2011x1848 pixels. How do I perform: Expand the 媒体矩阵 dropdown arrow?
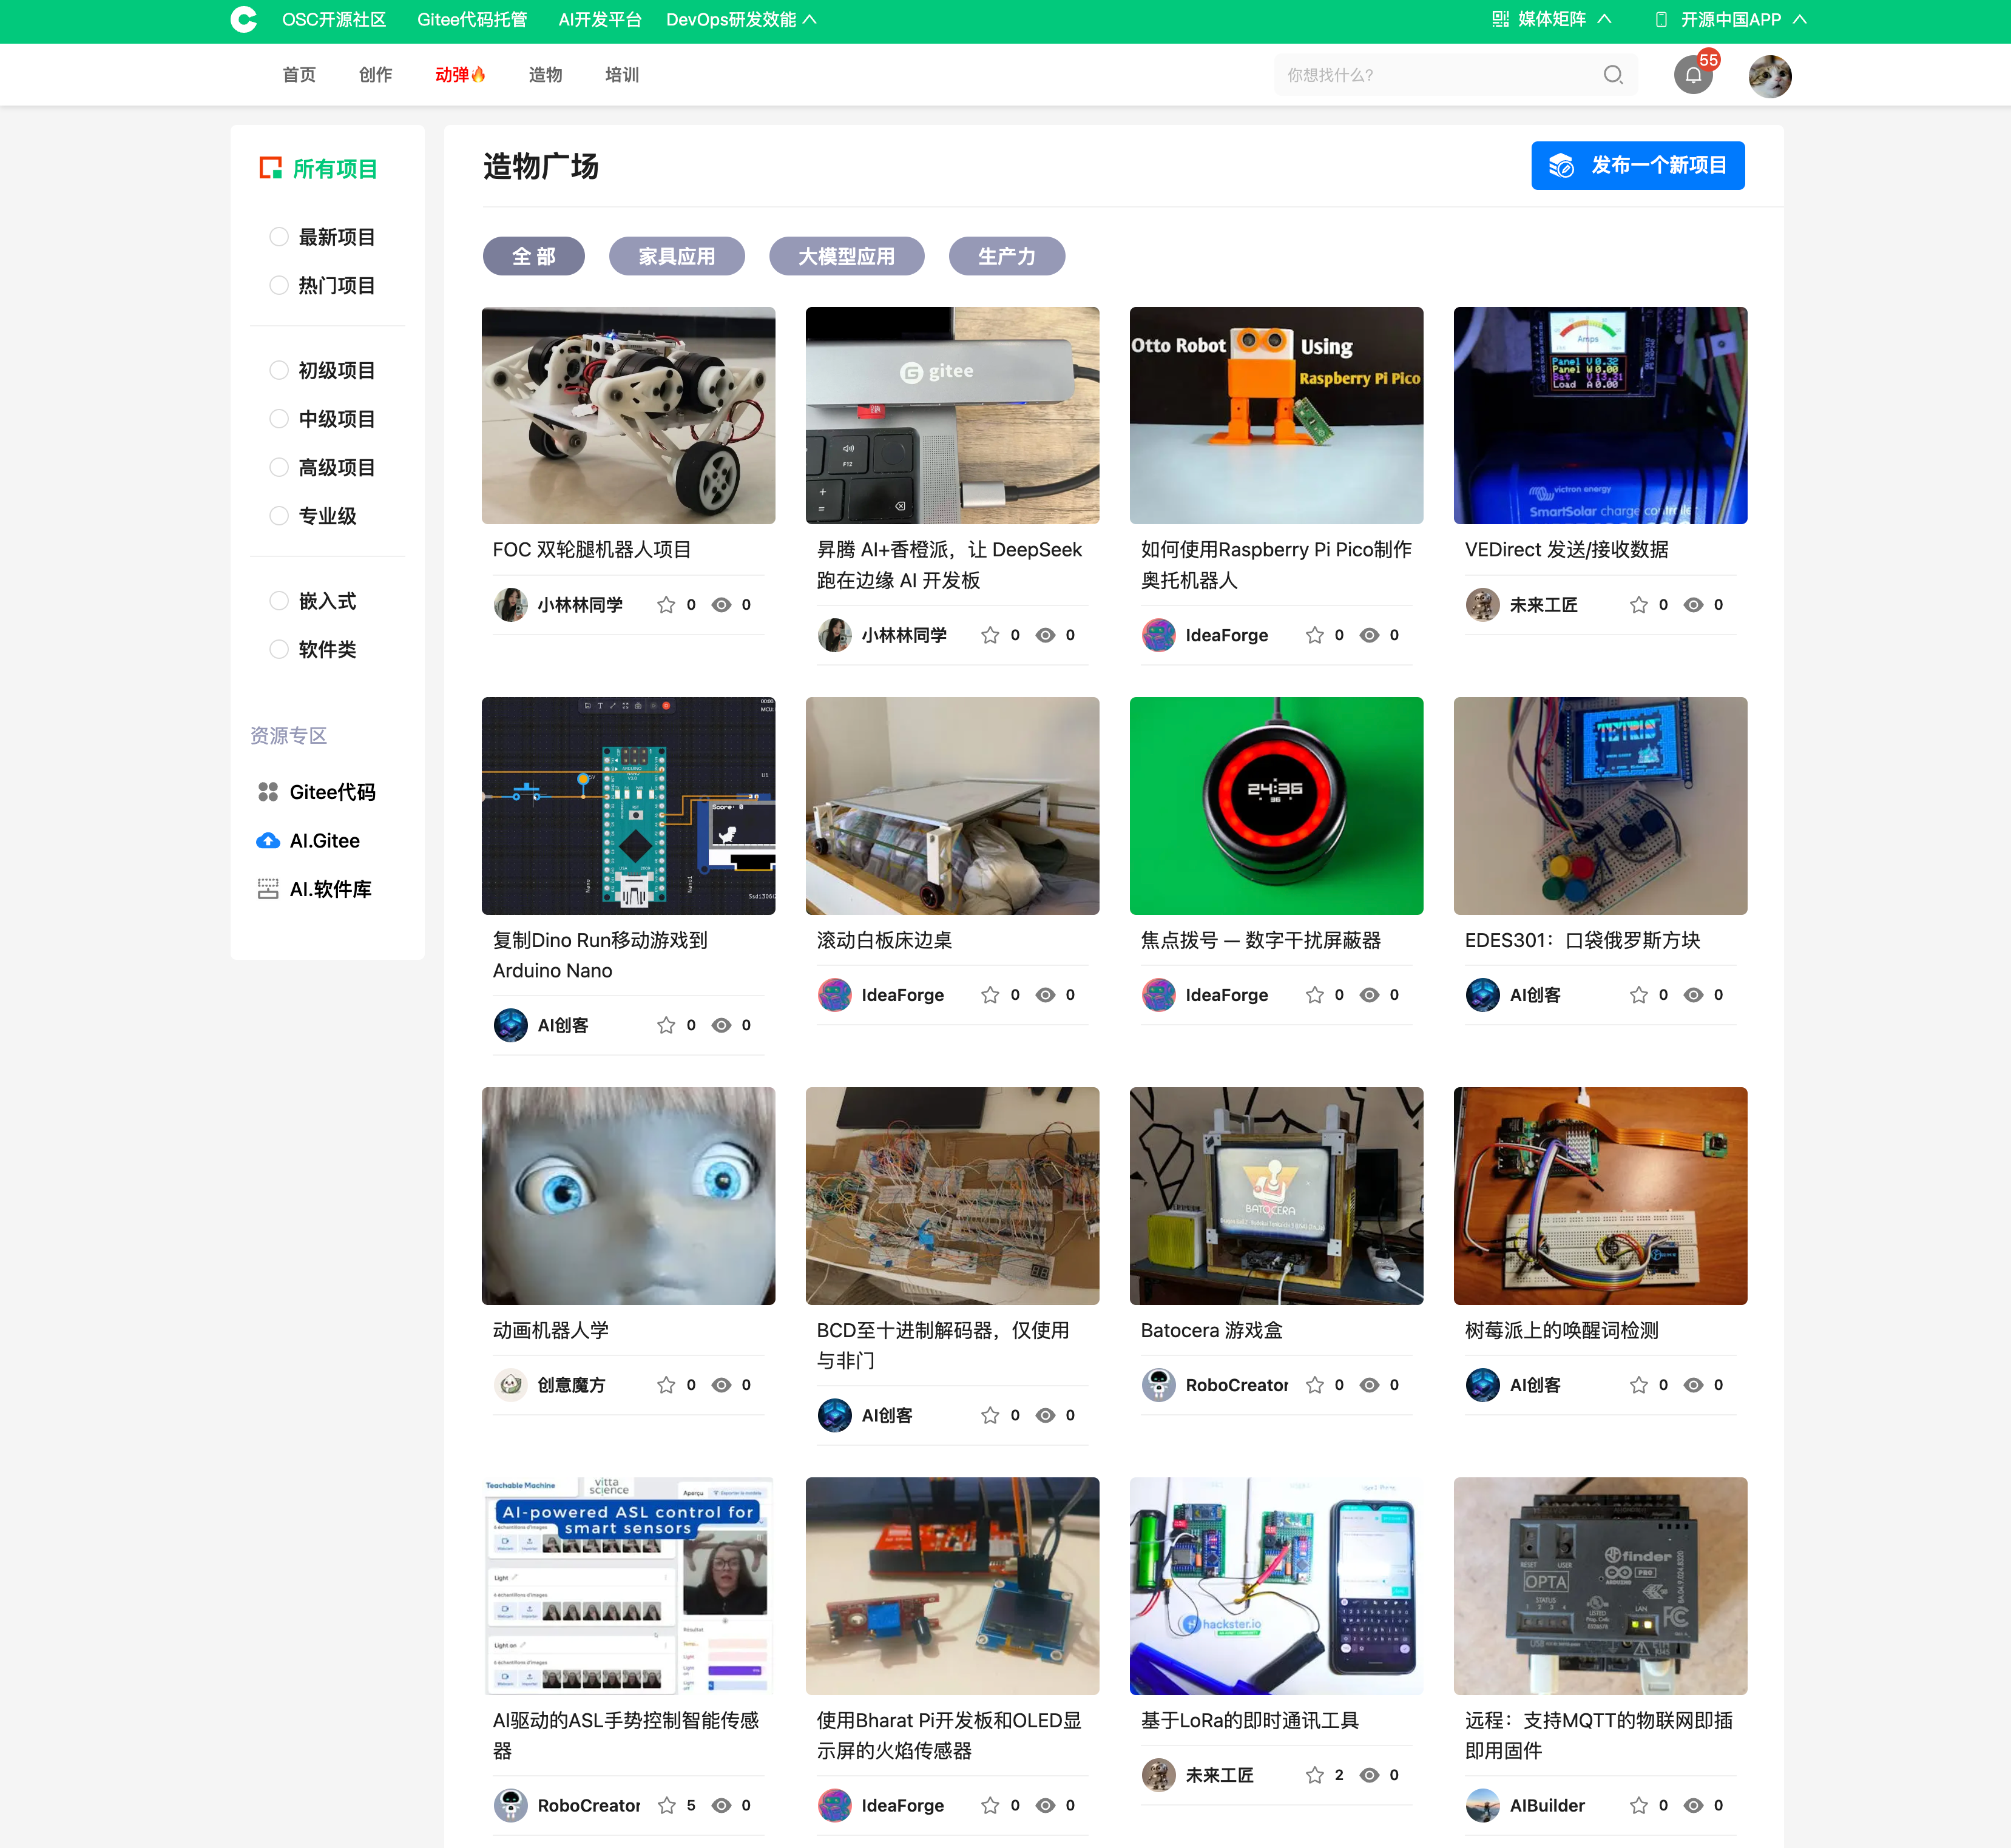(x=1604, y=20)
